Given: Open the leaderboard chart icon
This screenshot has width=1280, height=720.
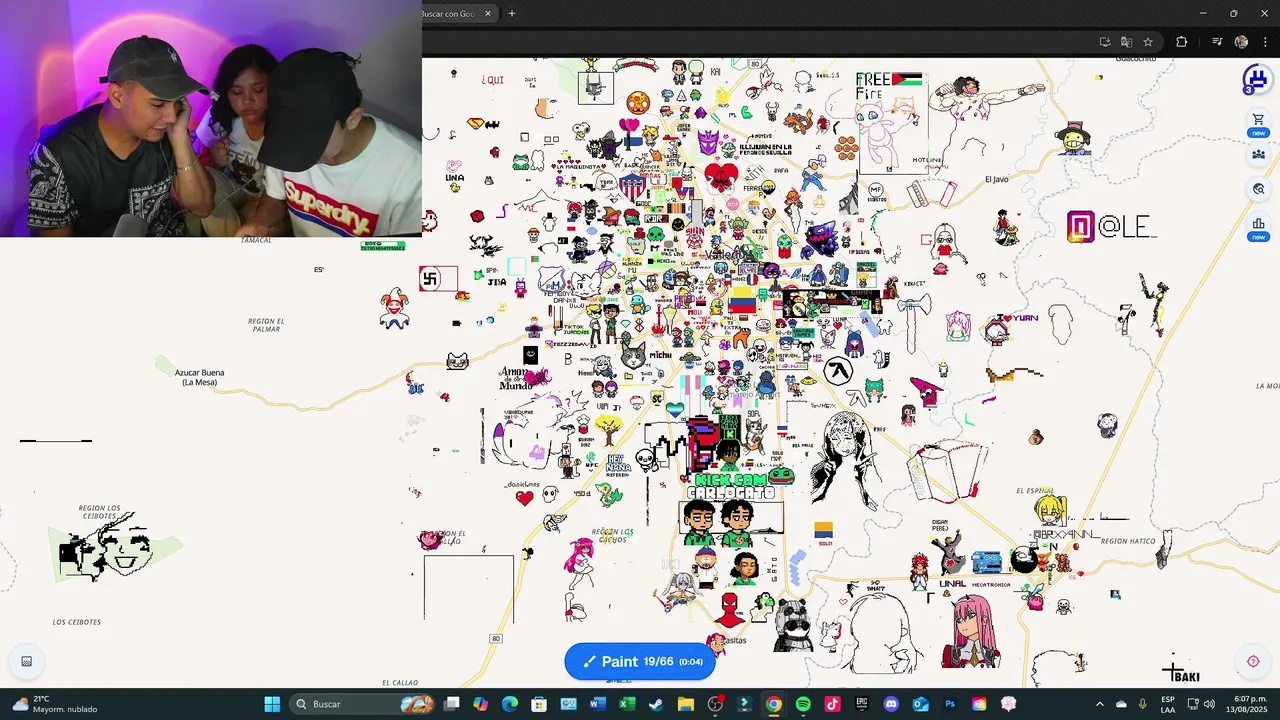Looking at the screenshot, I should point(1258,225).
